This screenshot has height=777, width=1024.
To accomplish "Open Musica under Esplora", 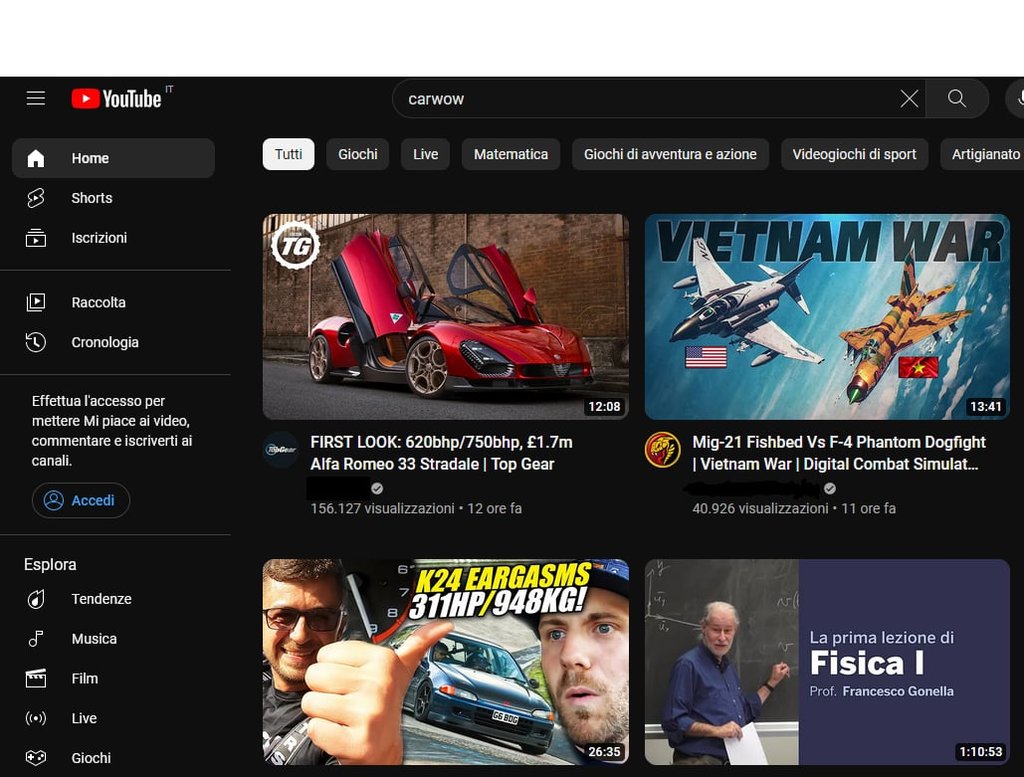I will click(94, 639).
